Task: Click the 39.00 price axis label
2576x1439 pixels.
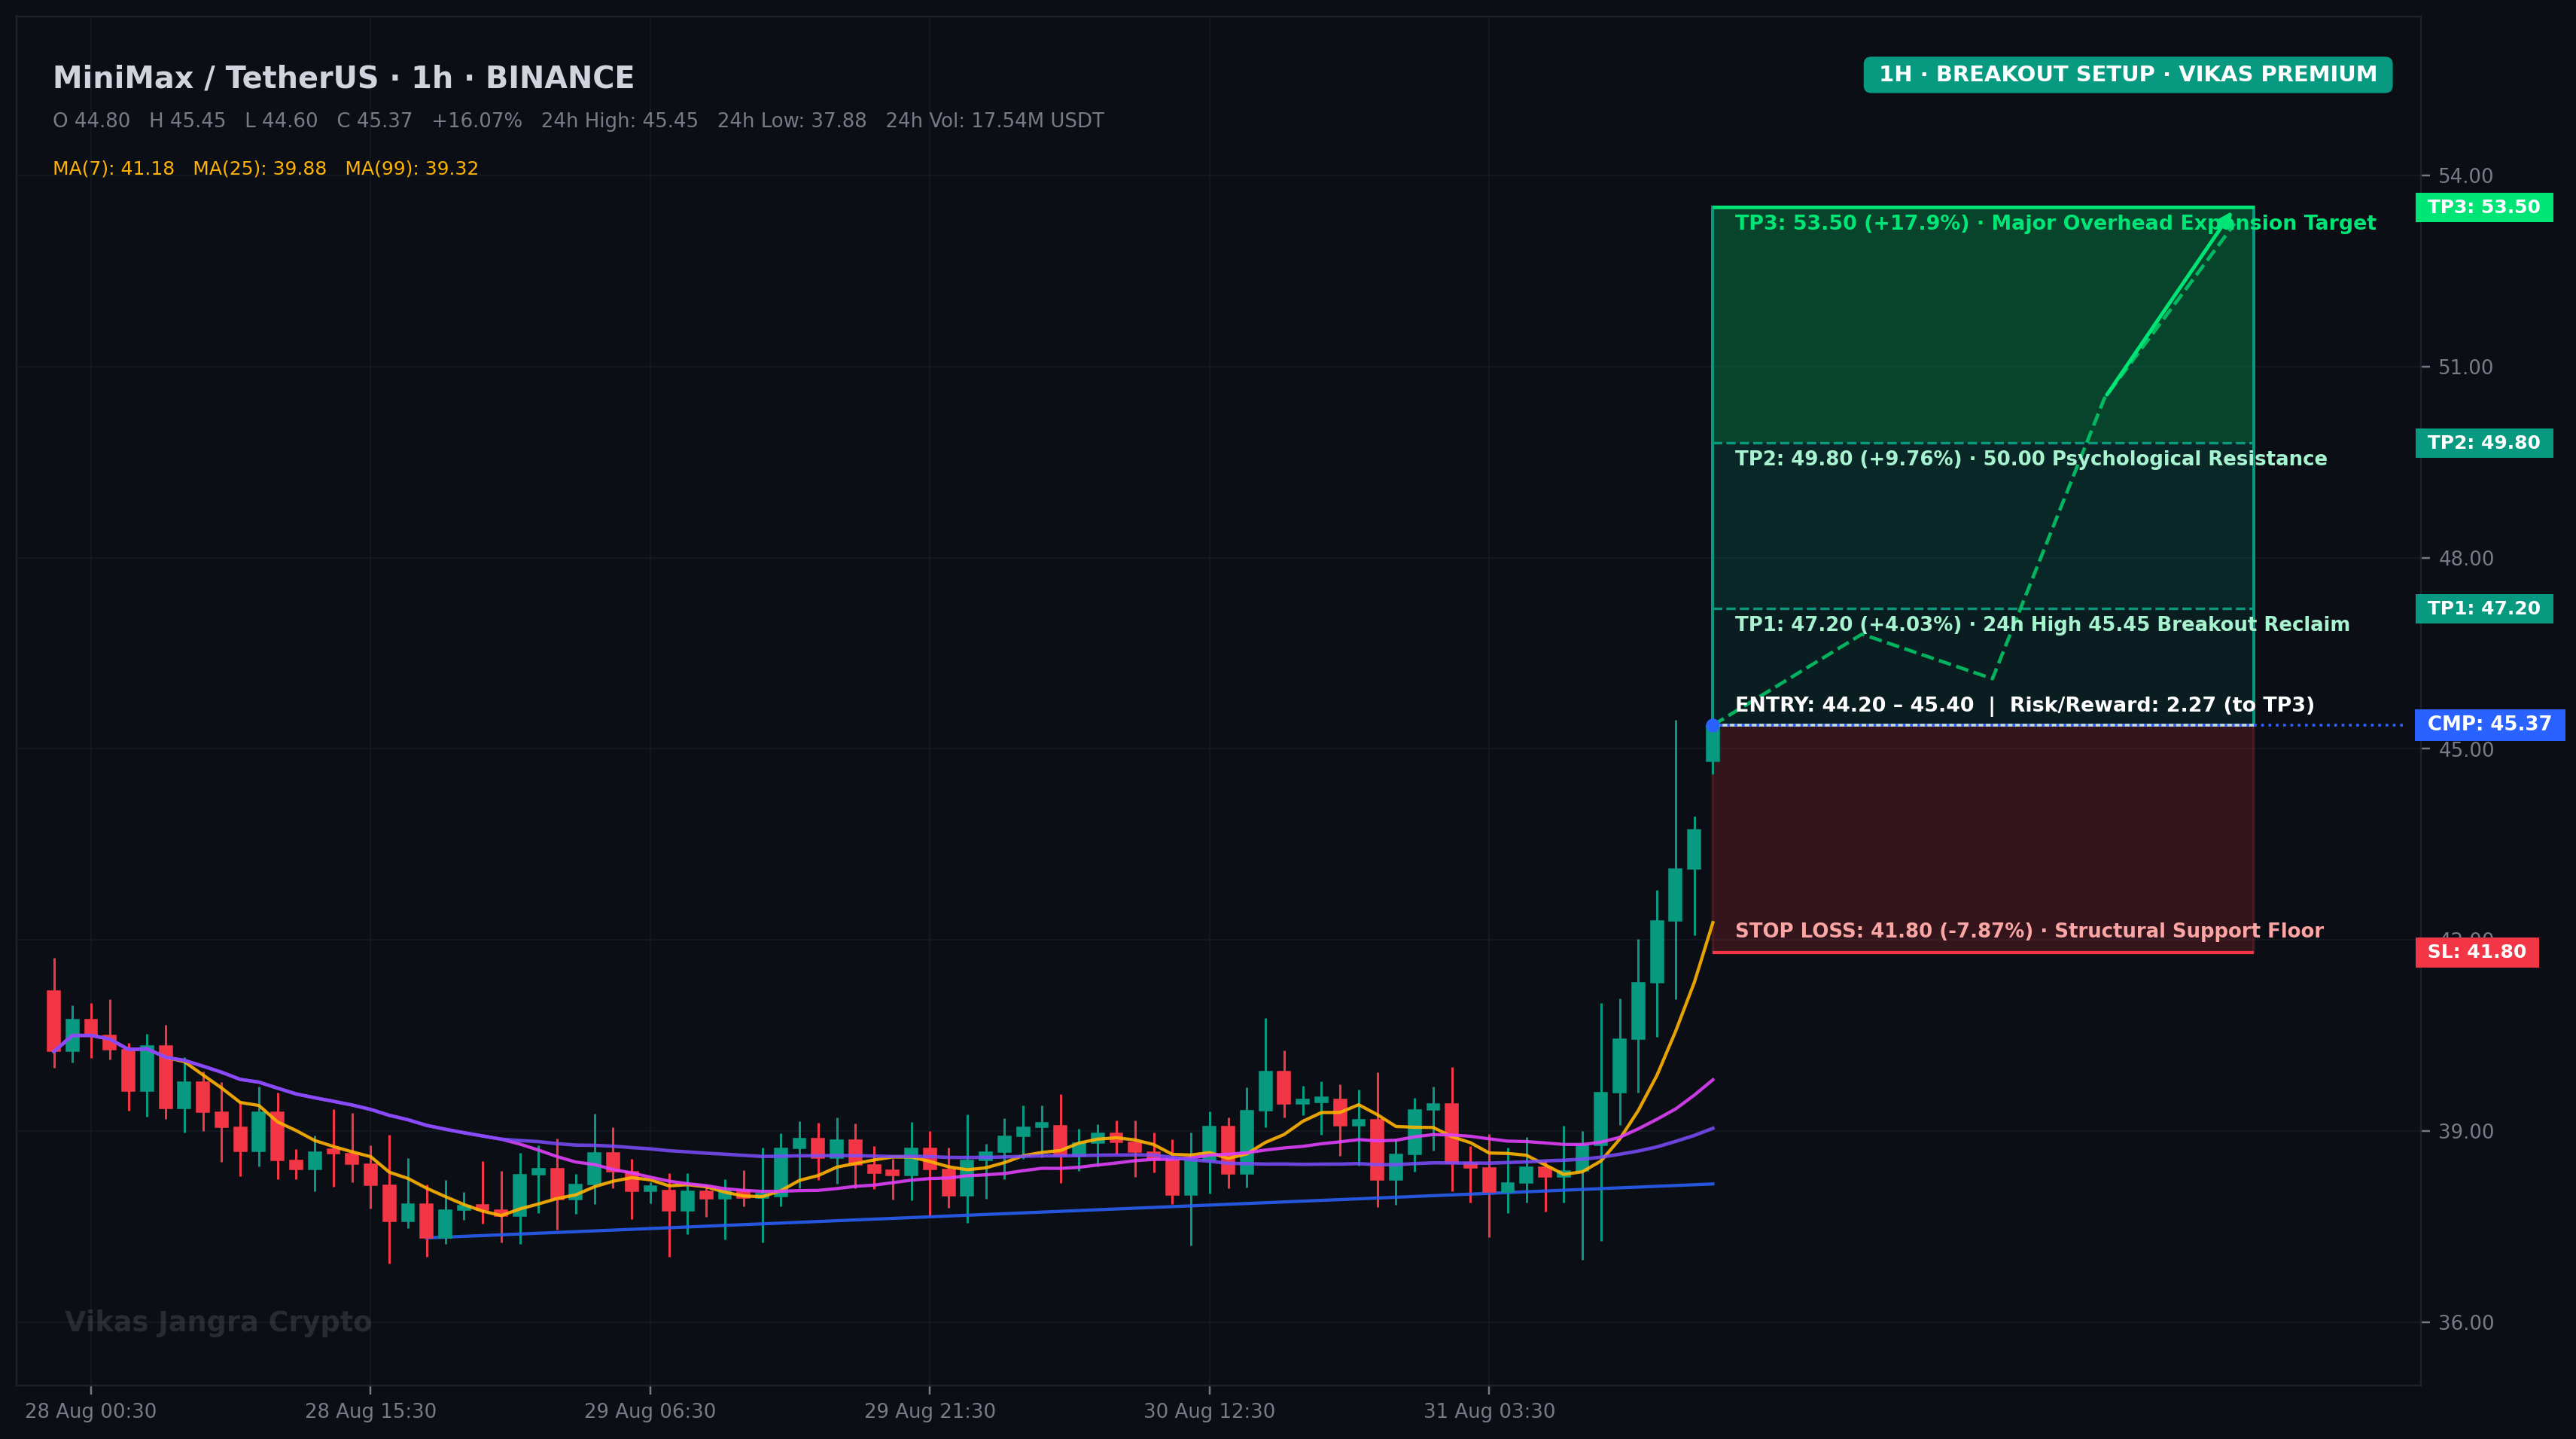Action: tap(2465, 1131)
